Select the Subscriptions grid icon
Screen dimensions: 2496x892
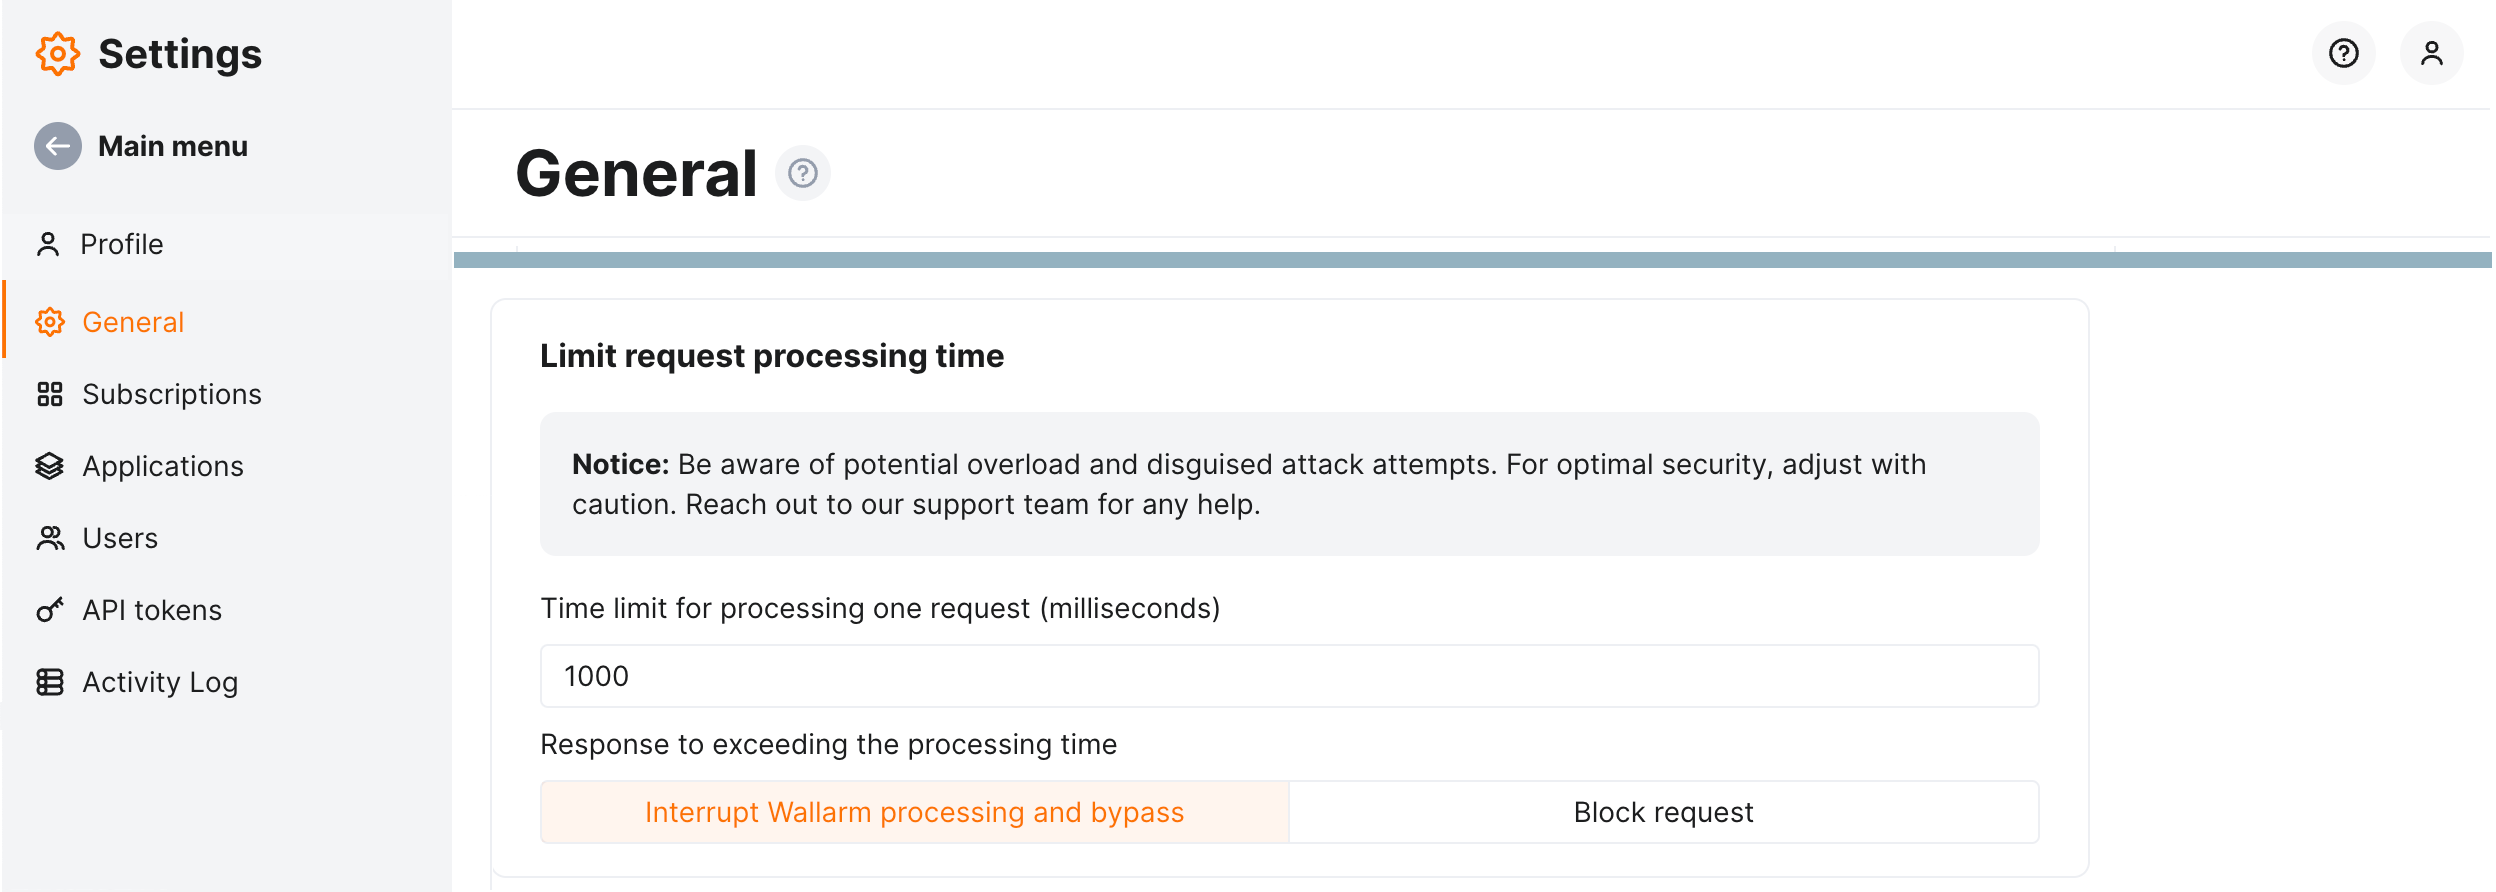coord(49,394)
